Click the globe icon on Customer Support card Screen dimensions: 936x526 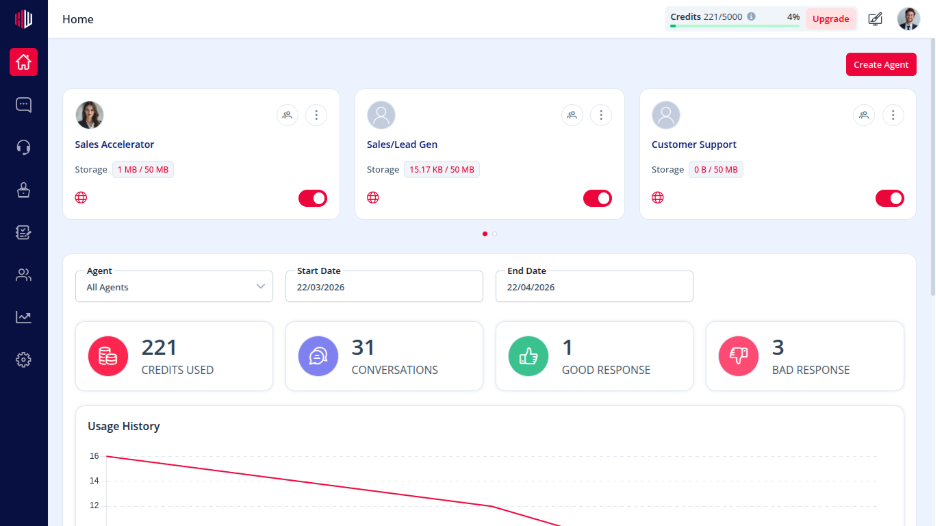coord(658,198)
